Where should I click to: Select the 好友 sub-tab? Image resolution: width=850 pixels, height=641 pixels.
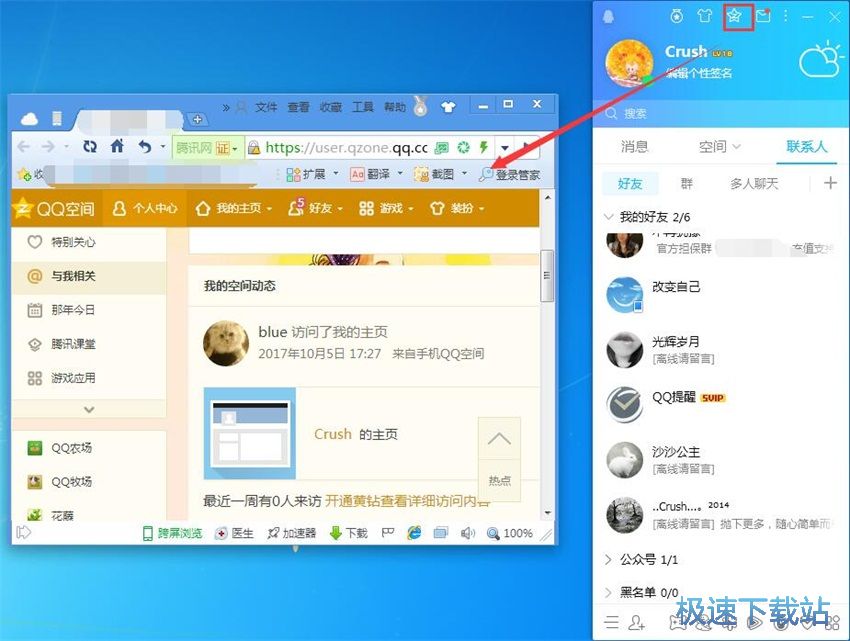(x=630, y=184)
